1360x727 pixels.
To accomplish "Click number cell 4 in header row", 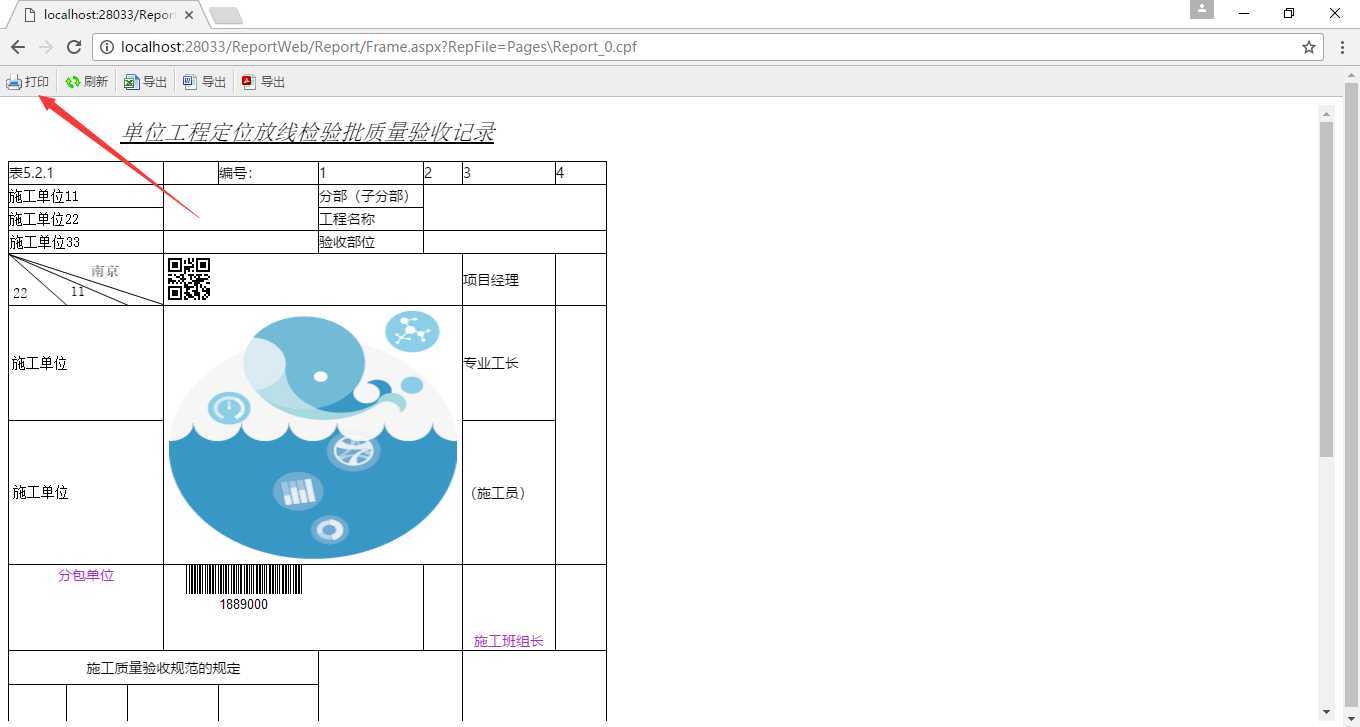I will click(x=581, y=173).
